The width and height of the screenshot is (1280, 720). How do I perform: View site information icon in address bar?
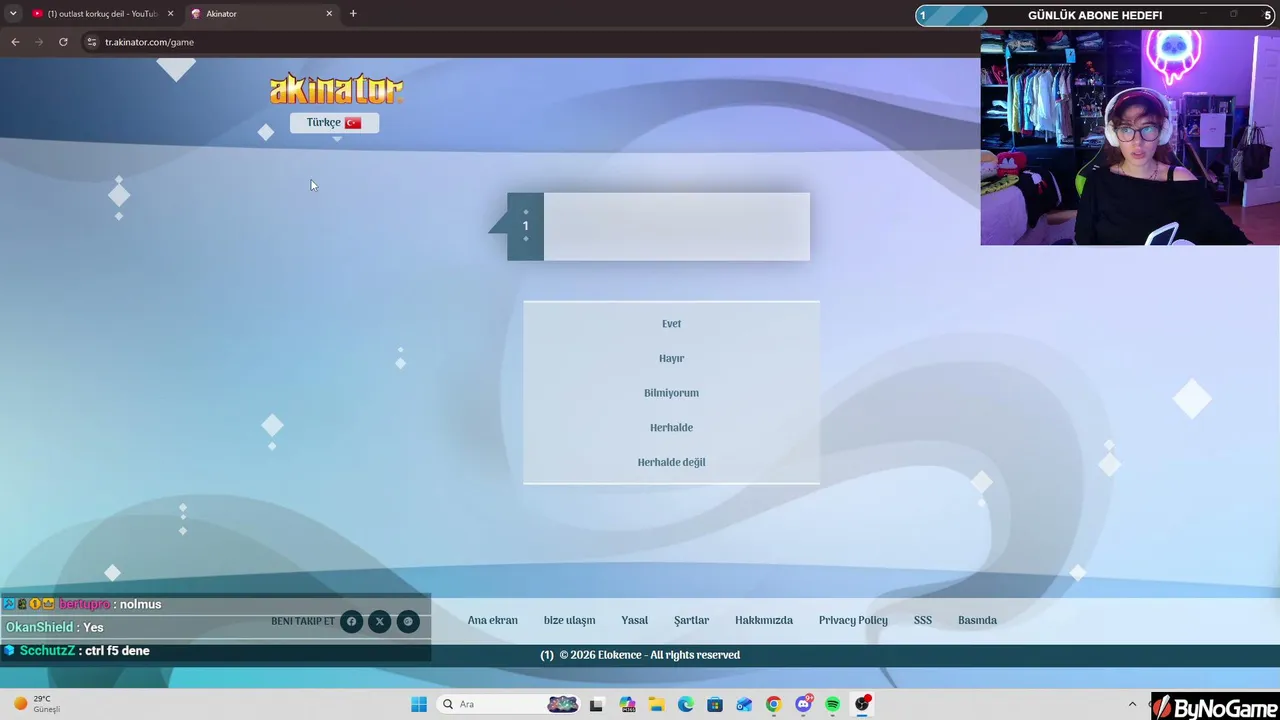tap(91, 42)
